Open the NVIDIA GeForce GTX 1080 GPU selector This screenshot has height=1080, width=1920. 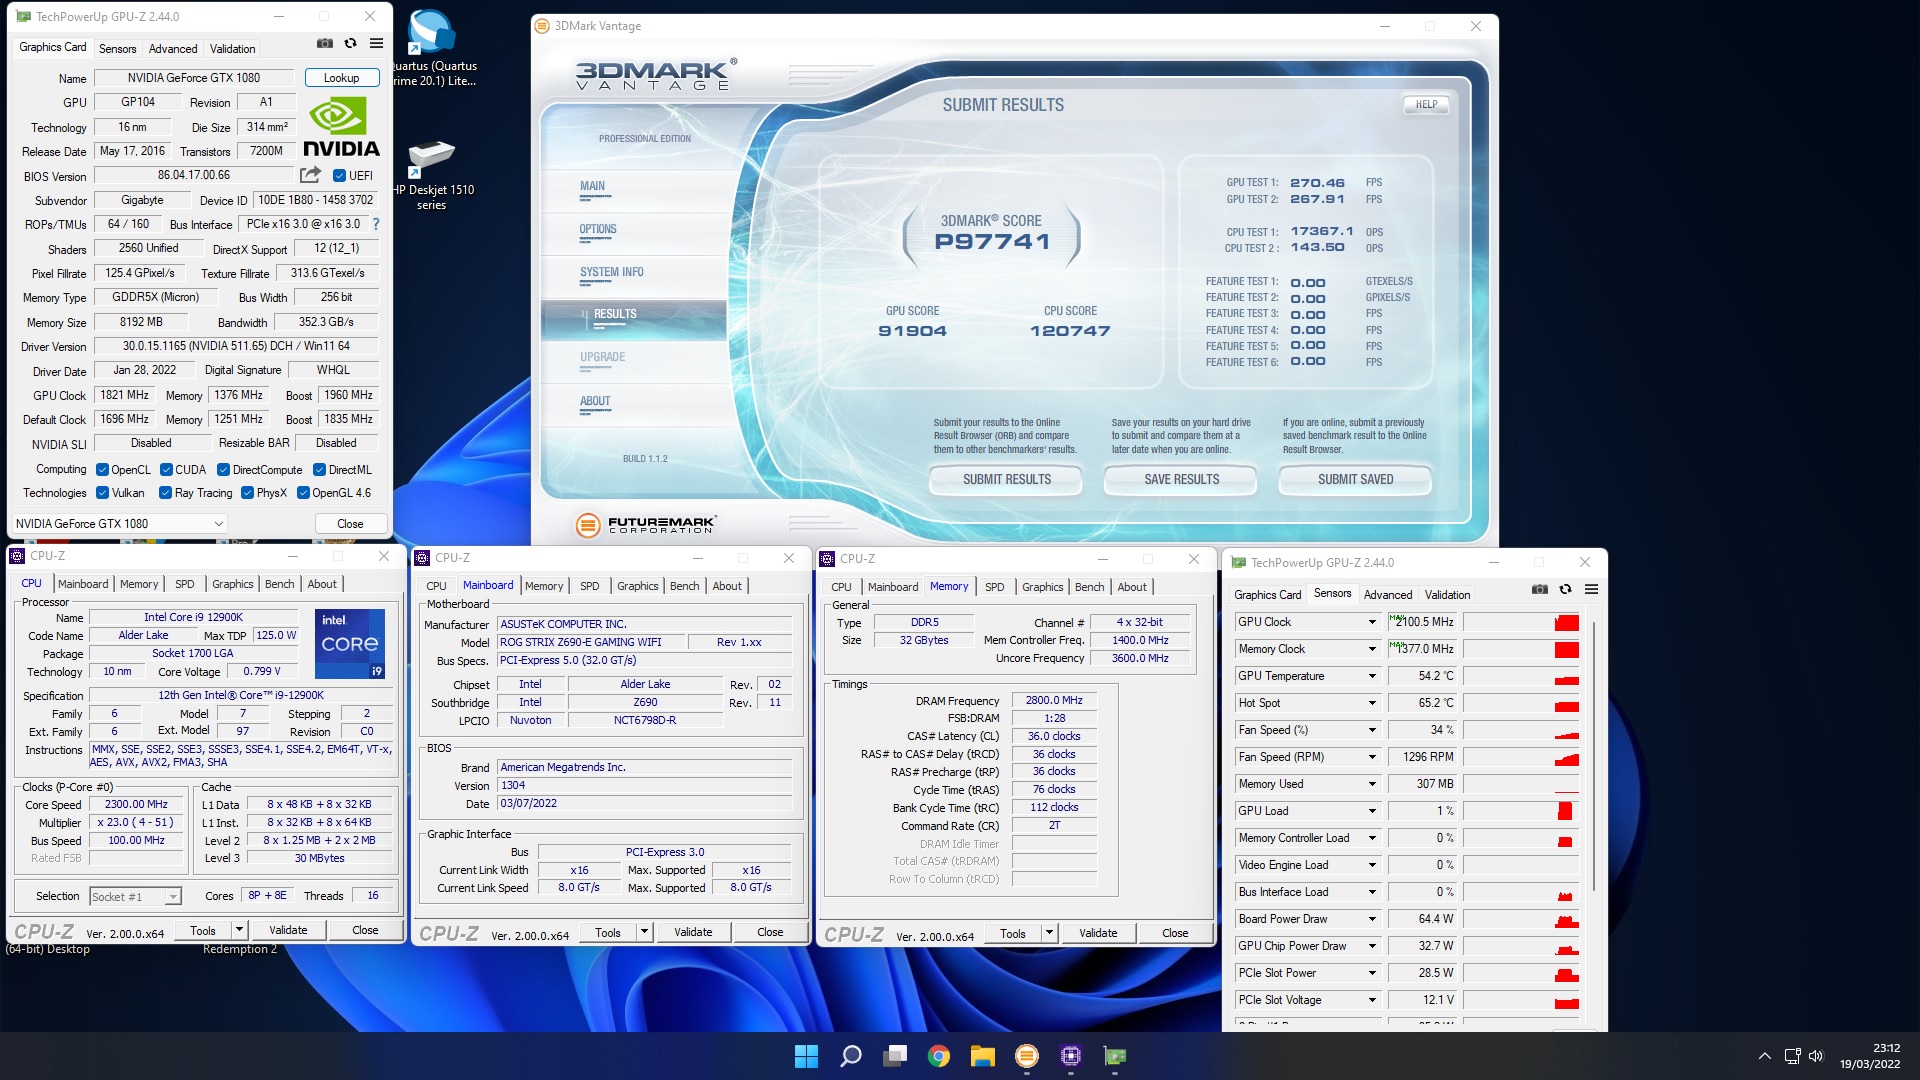tap(119, 524)
